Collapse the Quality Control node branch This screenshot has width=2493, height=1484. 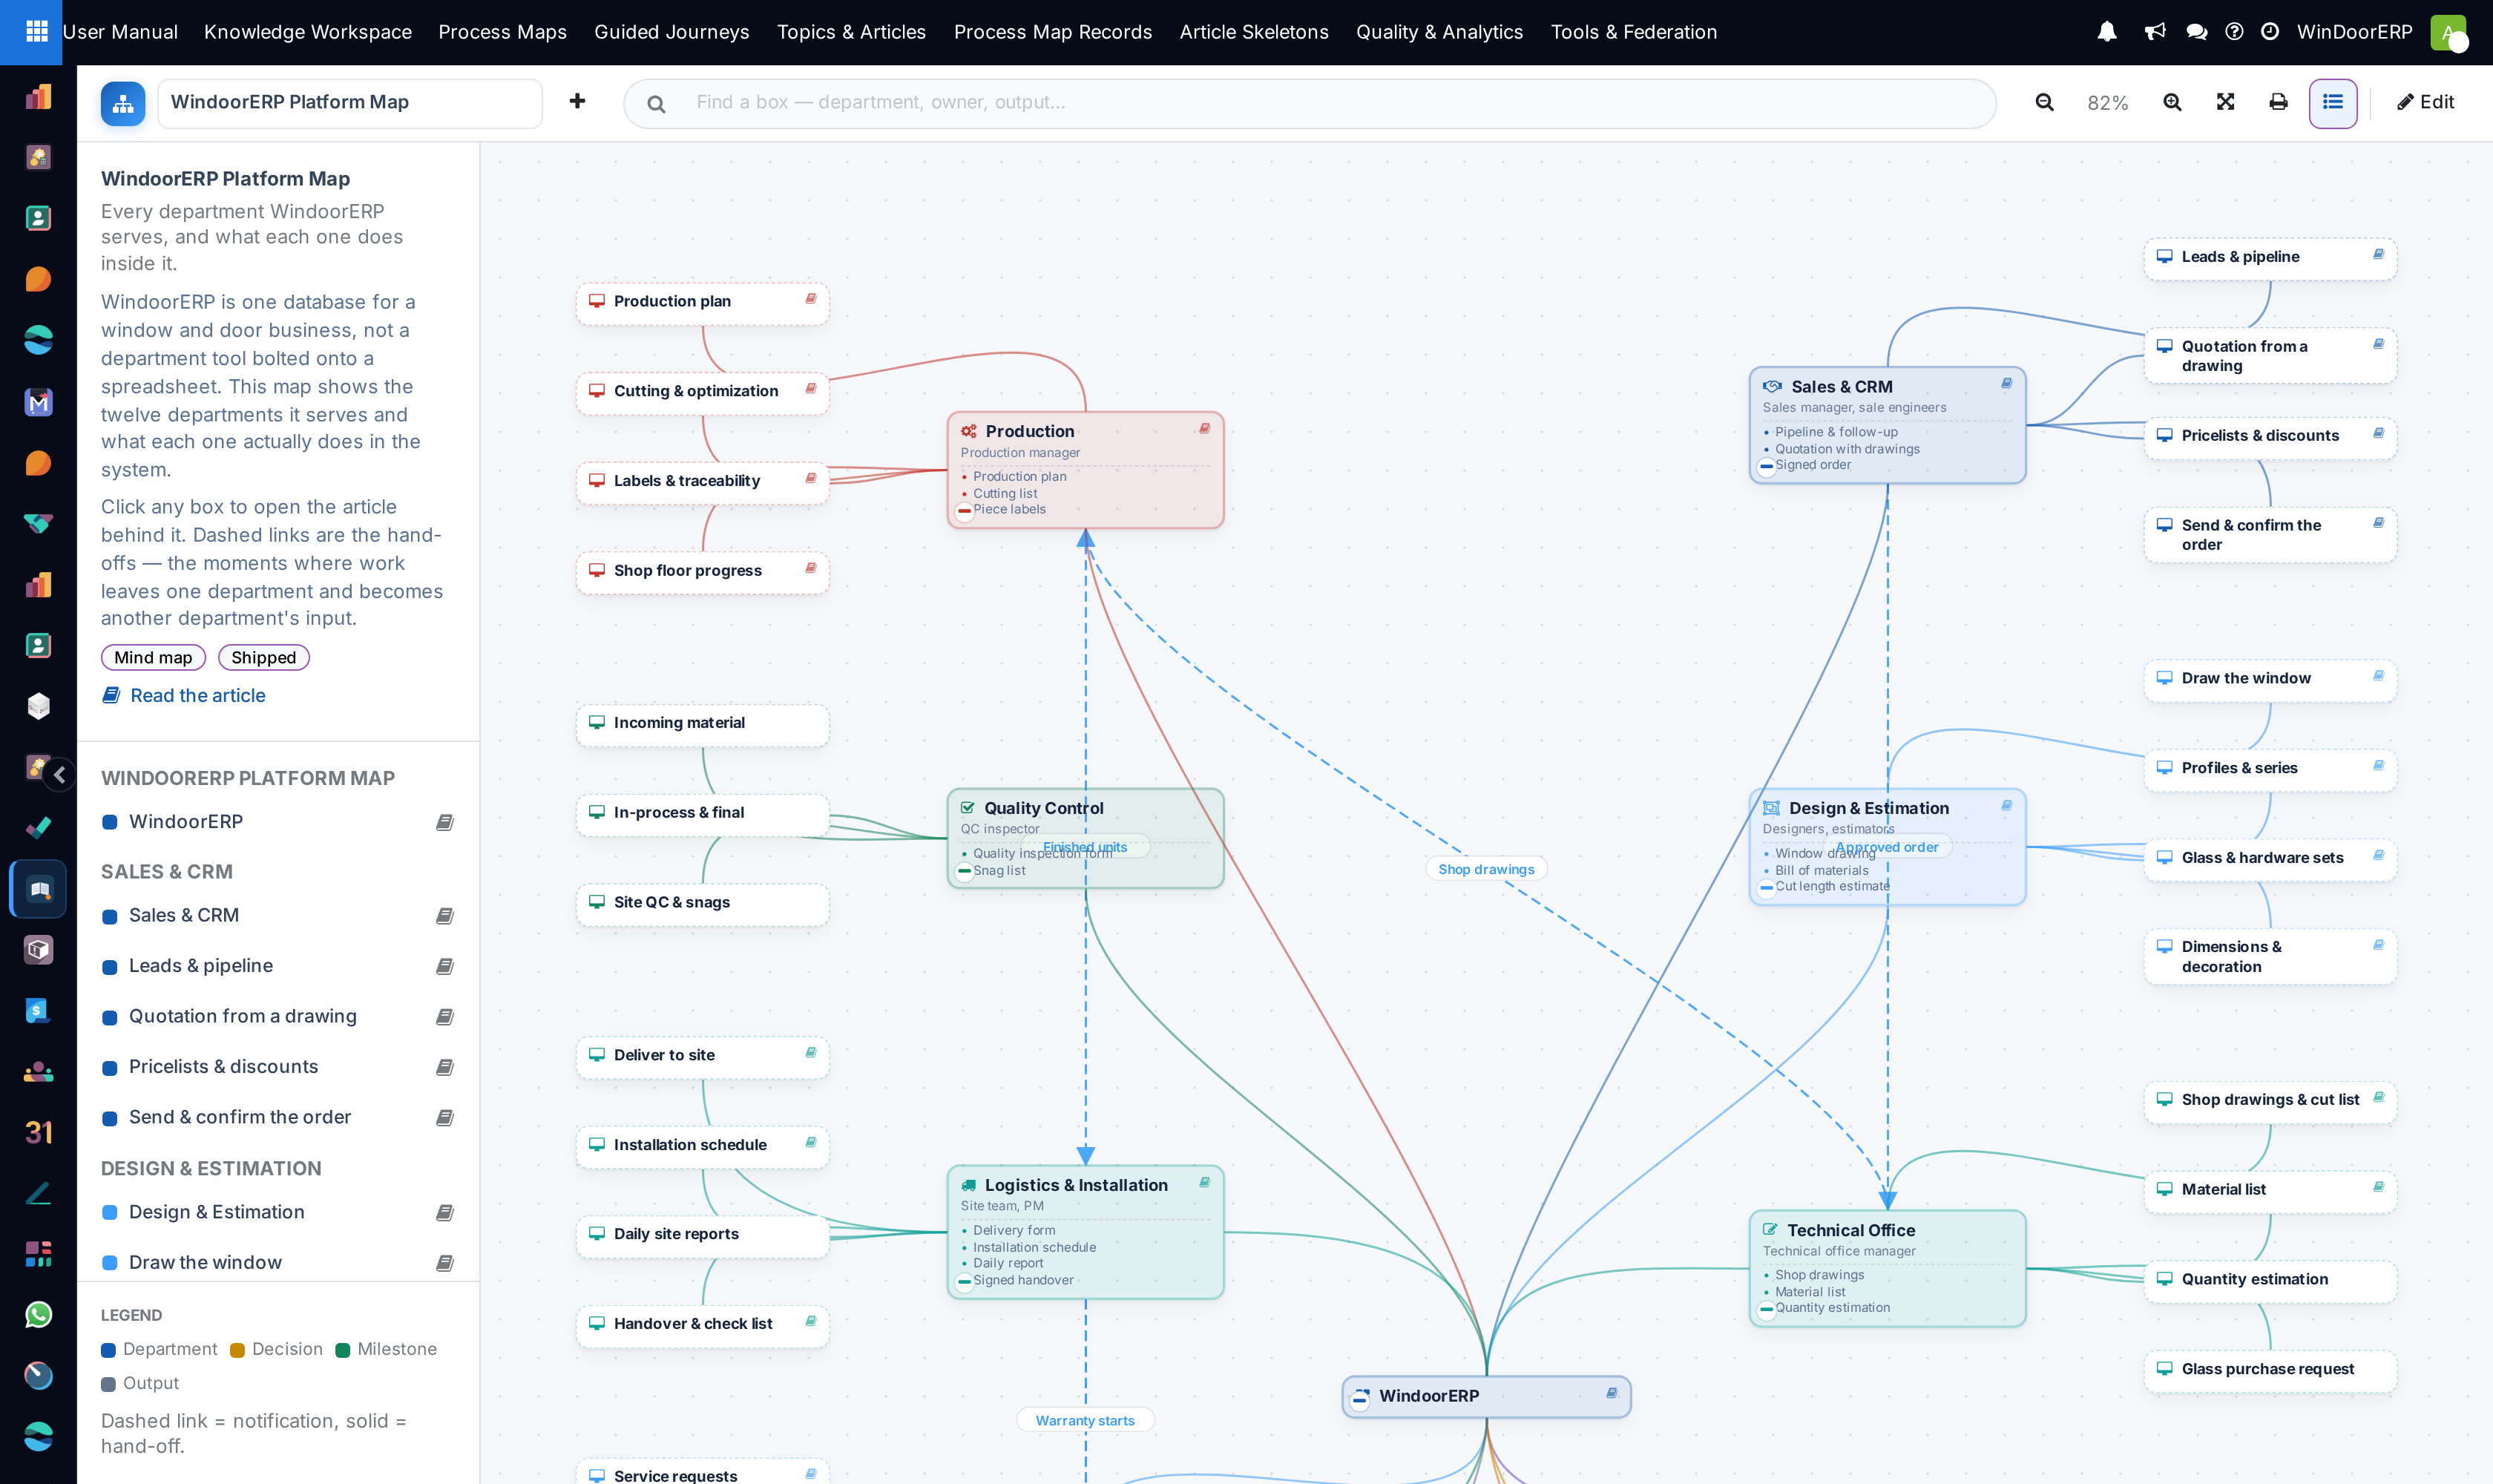964,872
